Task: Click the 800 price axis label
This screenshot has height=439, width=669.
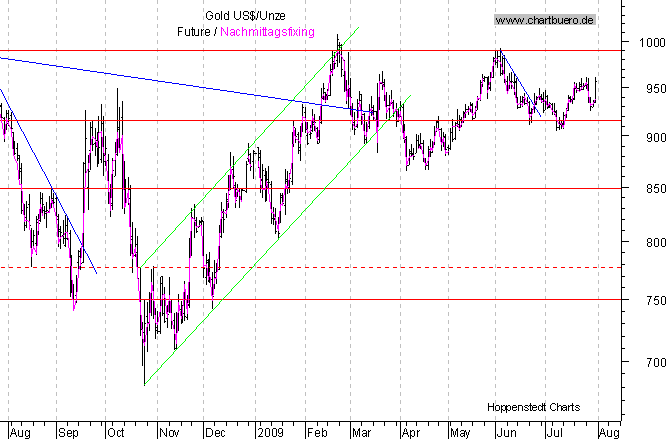Action: pyautogui.click(x=656, y=242)
